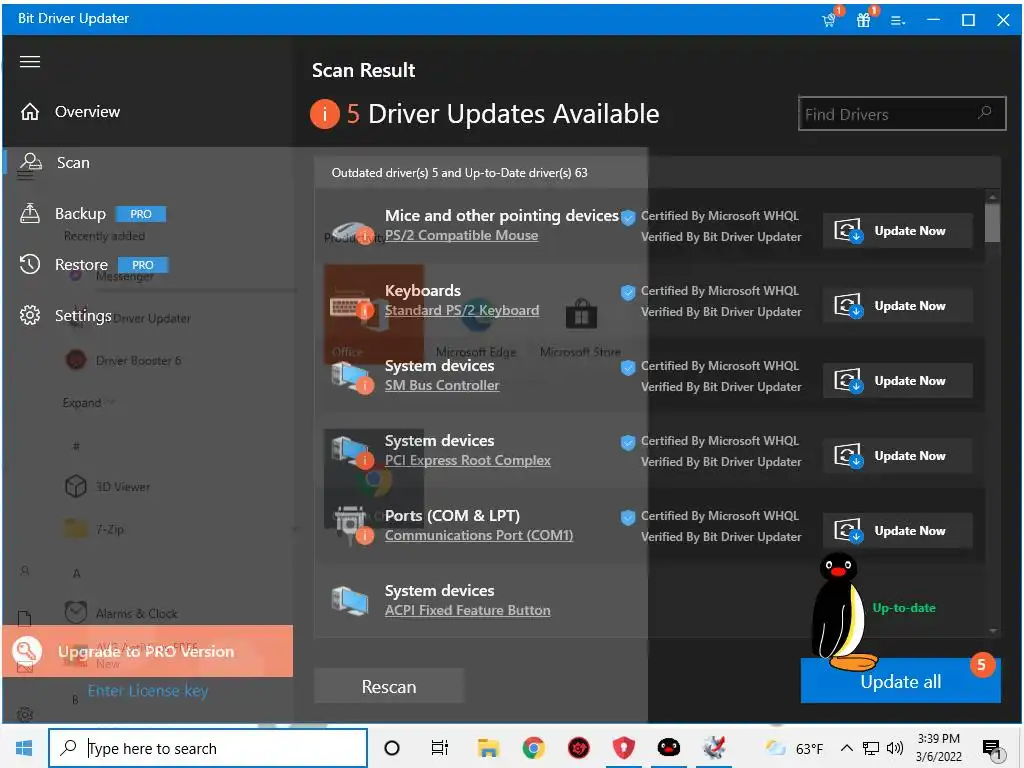Update the SM Bus Controller driver now

897,381
